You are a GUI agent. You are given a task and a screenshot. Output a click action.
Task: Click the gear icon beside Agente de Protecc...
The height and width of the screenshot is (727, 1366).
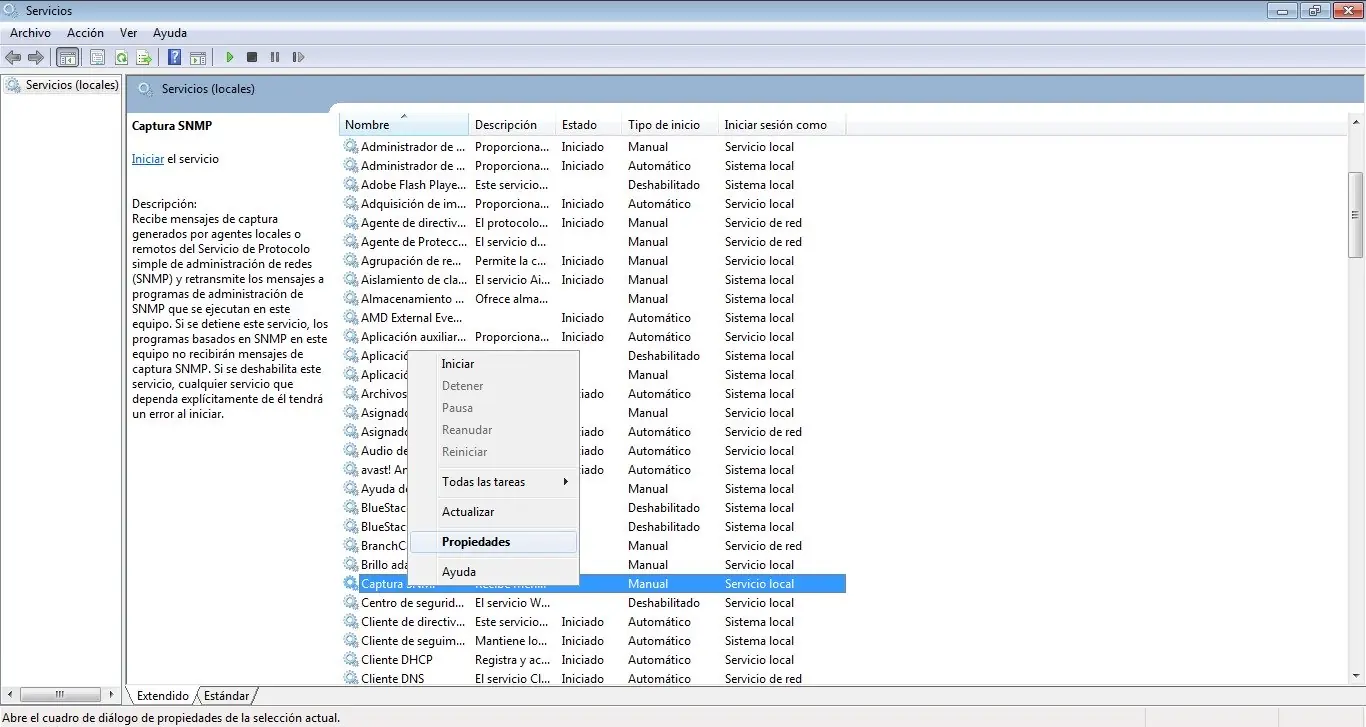(351, 242)
